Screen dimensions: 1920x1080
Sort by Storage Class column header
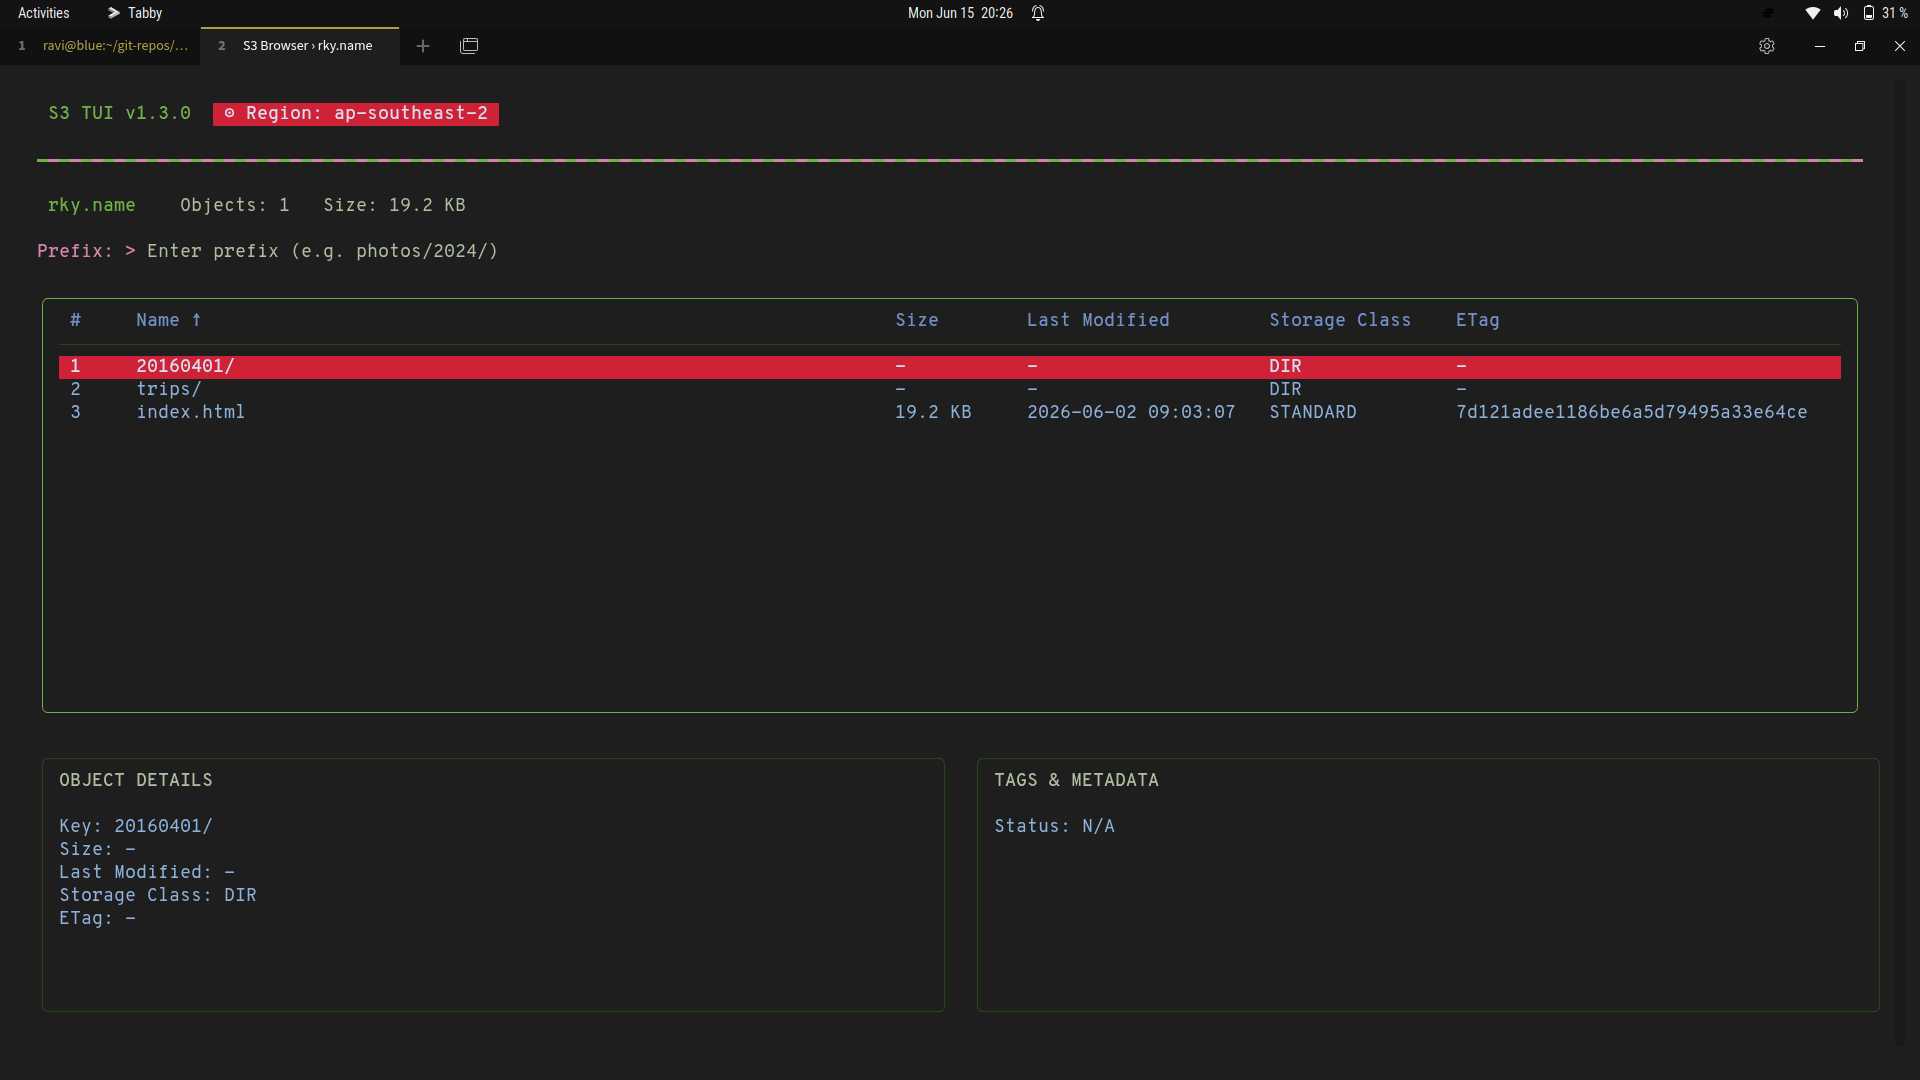[1340, 320]
